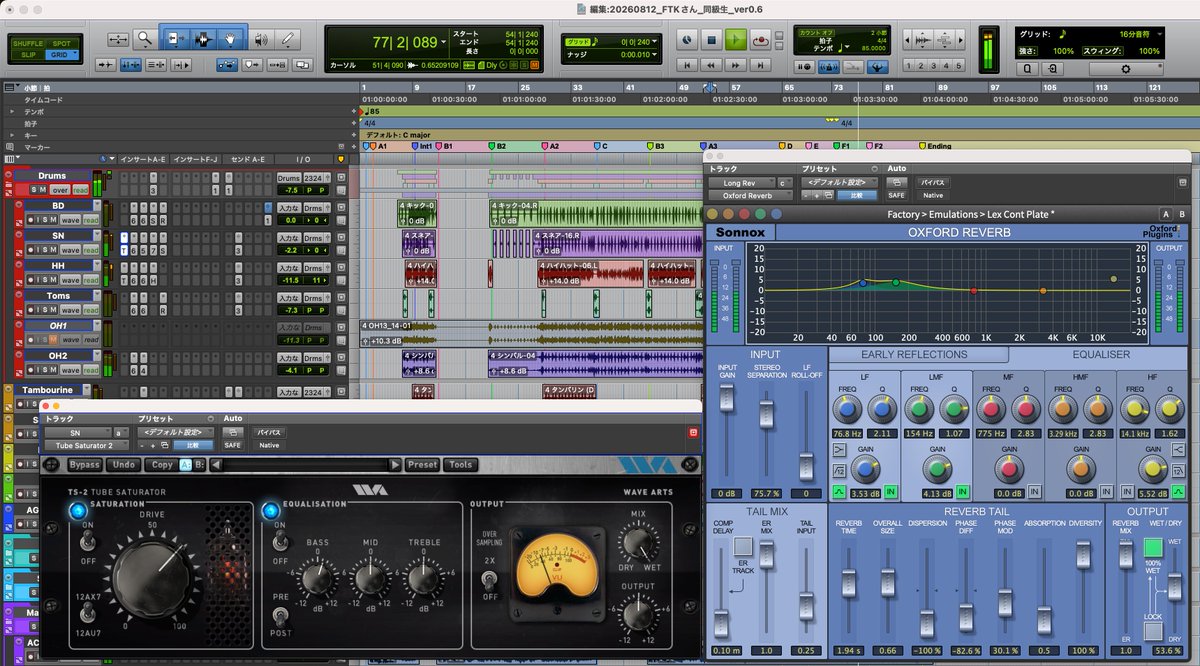Click Undo button in Tube Saturator
This screenshot has height=666, width=1200.
pyautogui.click(x=124, y=465)
